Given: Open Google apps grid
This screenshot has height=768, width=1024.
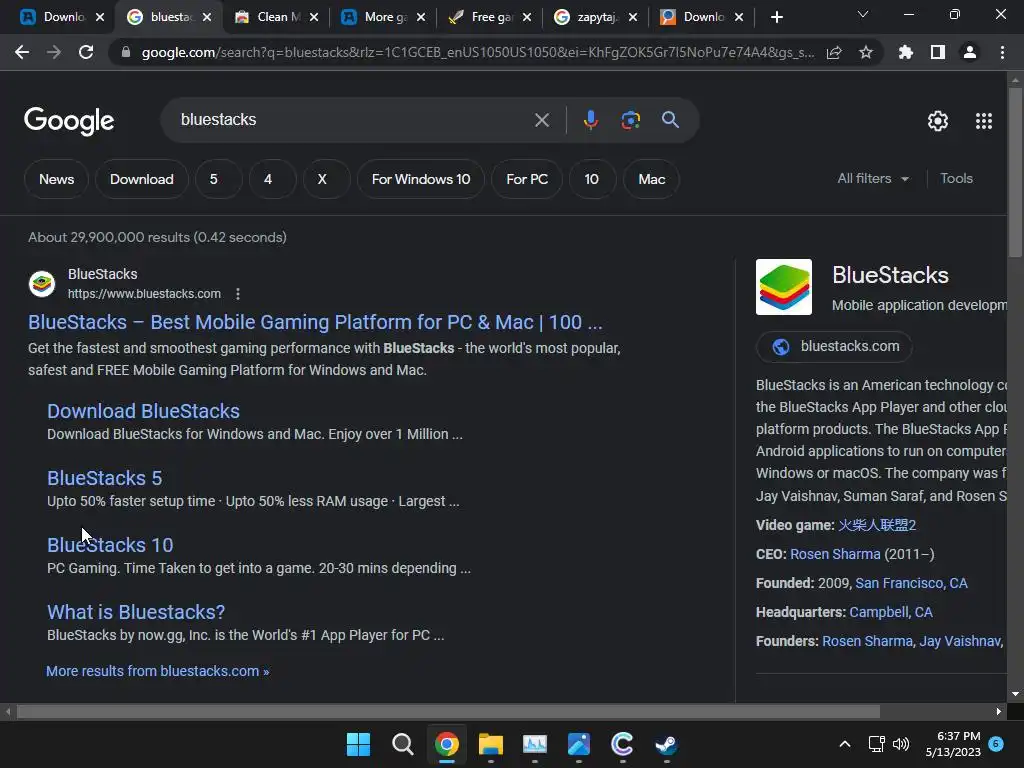Looking at the screenshot, I should coord(984,121).
